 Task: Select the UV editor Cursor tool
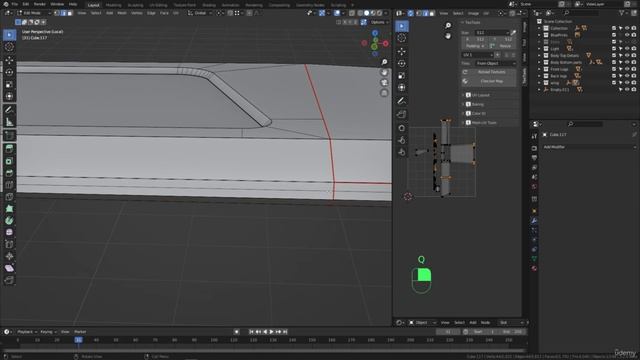[402, 38]
